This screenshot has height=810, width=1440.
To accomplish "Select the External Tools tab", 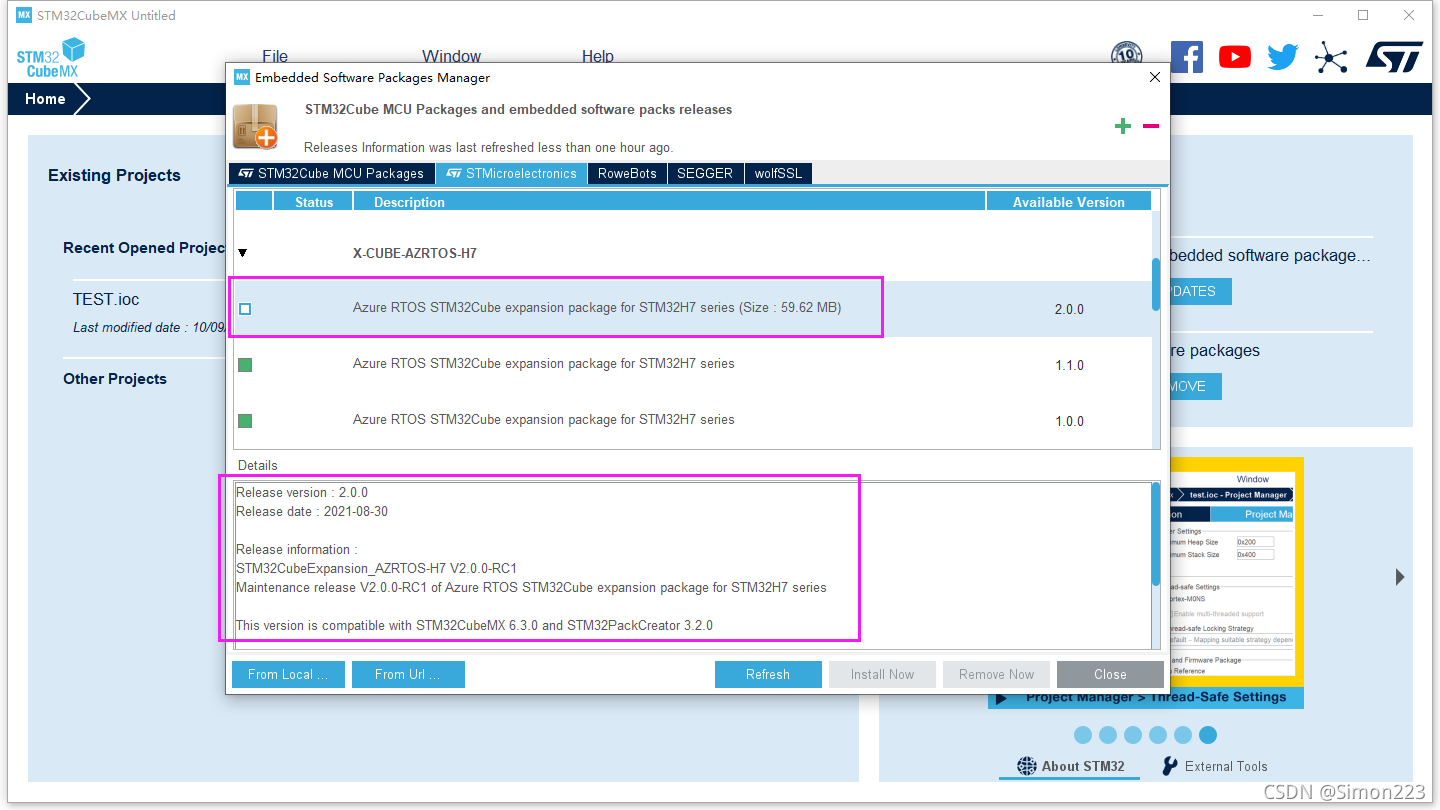I will coord(1214,766).
